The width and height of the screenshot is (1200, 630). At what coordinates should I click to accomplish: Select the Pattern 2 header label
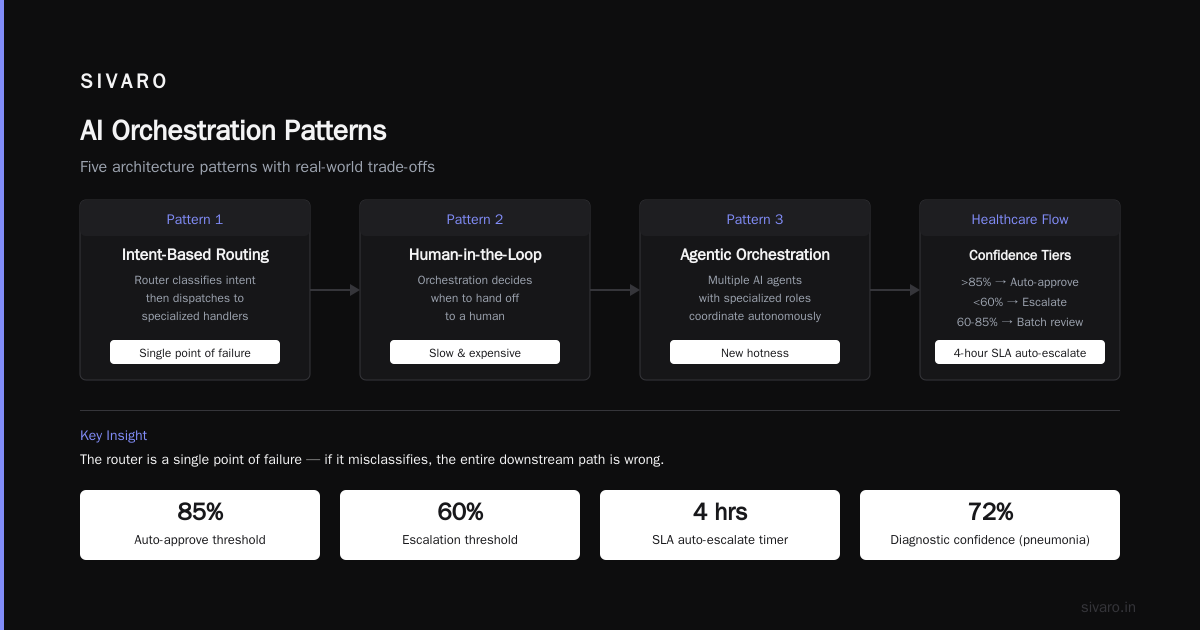475,219
